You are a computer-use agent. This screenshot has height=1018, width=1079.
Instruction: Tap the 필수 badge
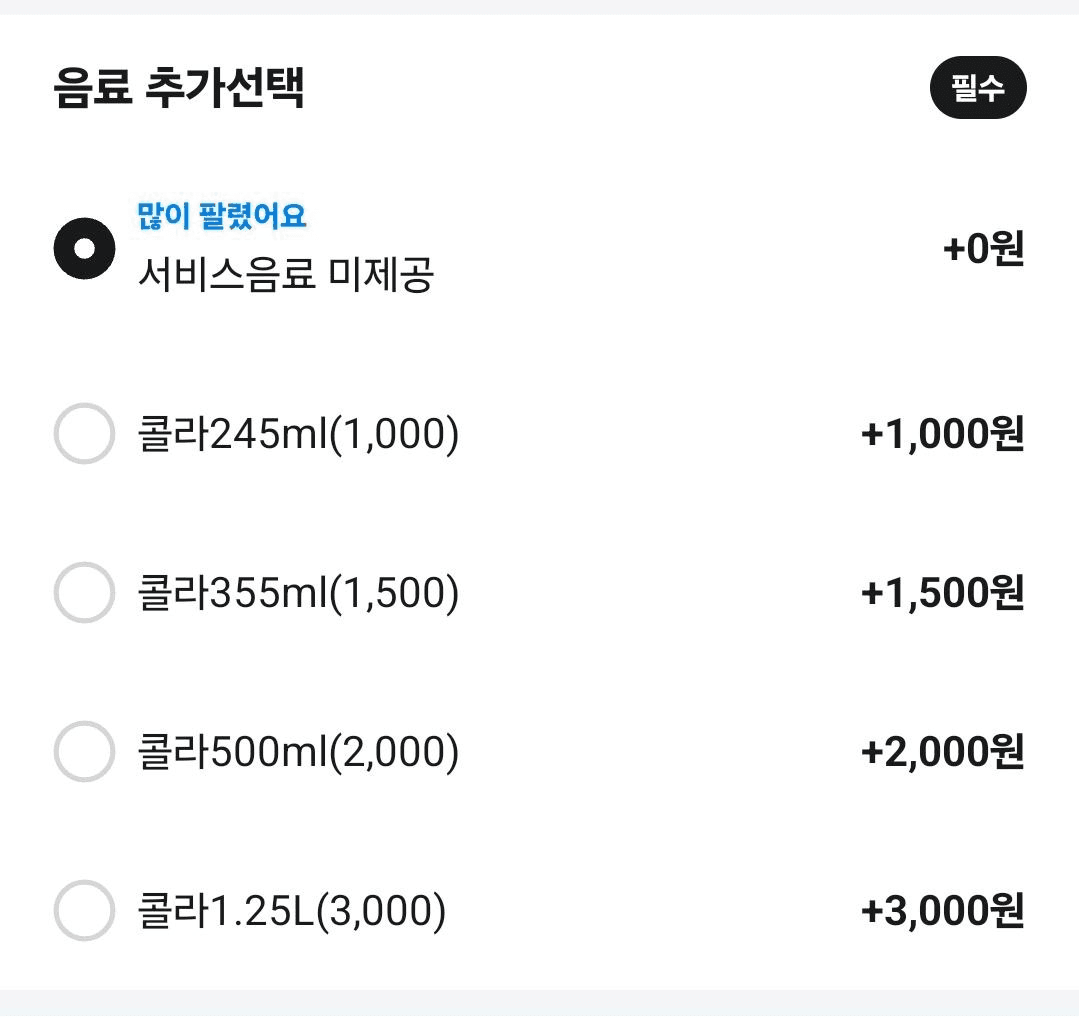point(978,89)
